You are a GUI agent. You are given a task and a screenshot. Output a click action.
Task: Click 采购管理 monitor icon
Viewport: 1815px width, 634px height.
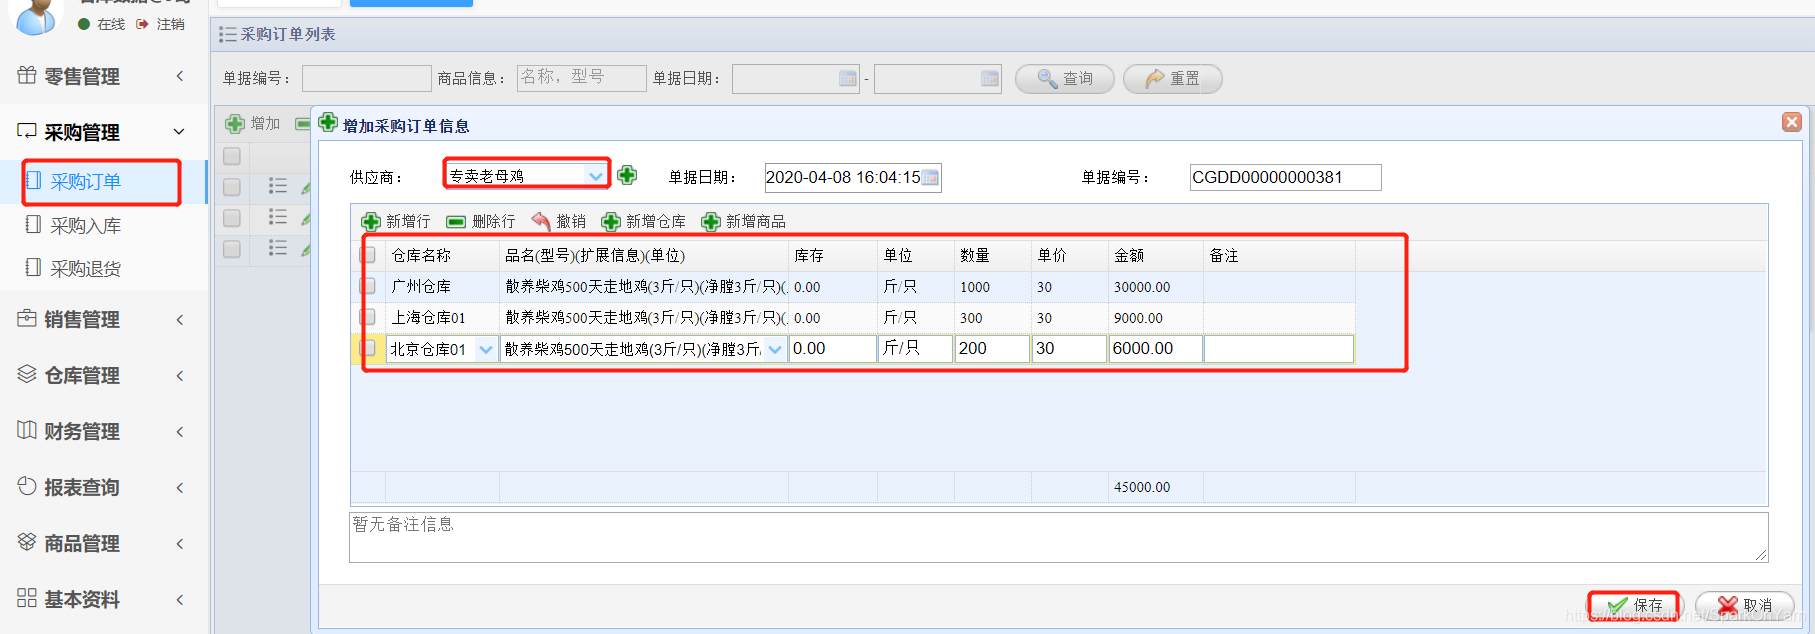27,131
